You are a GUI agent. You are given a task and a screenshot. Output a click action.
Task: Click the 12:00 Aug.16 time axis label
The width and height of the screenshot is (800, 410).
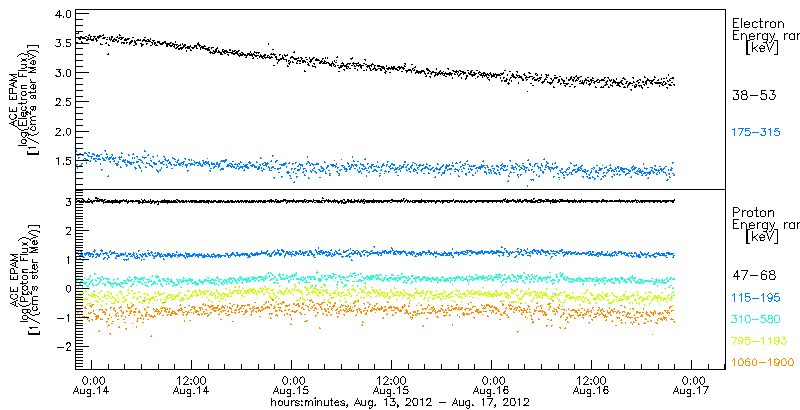pyautogui.click(x=592, y=385)
